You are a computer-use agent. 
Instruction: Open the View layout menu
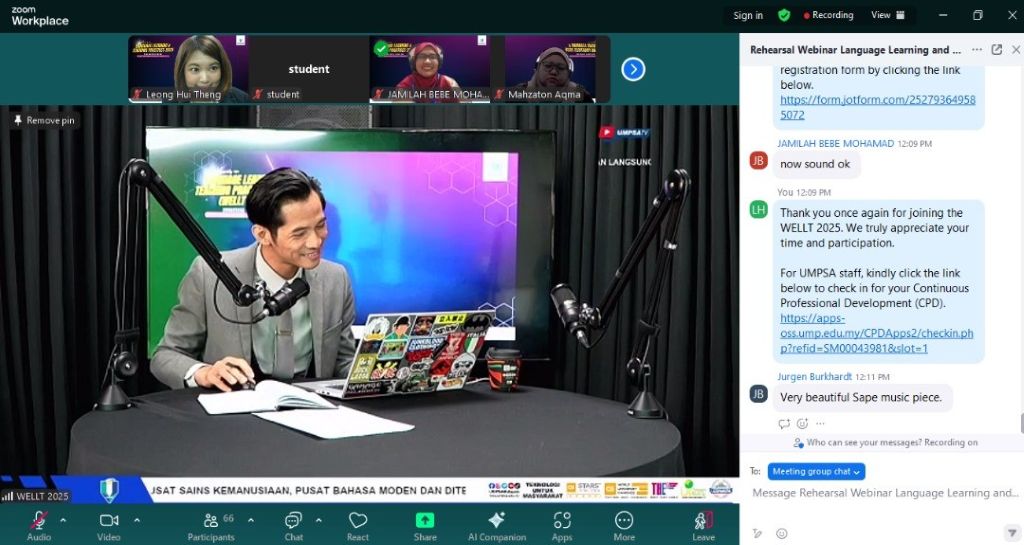pos(887,15)
